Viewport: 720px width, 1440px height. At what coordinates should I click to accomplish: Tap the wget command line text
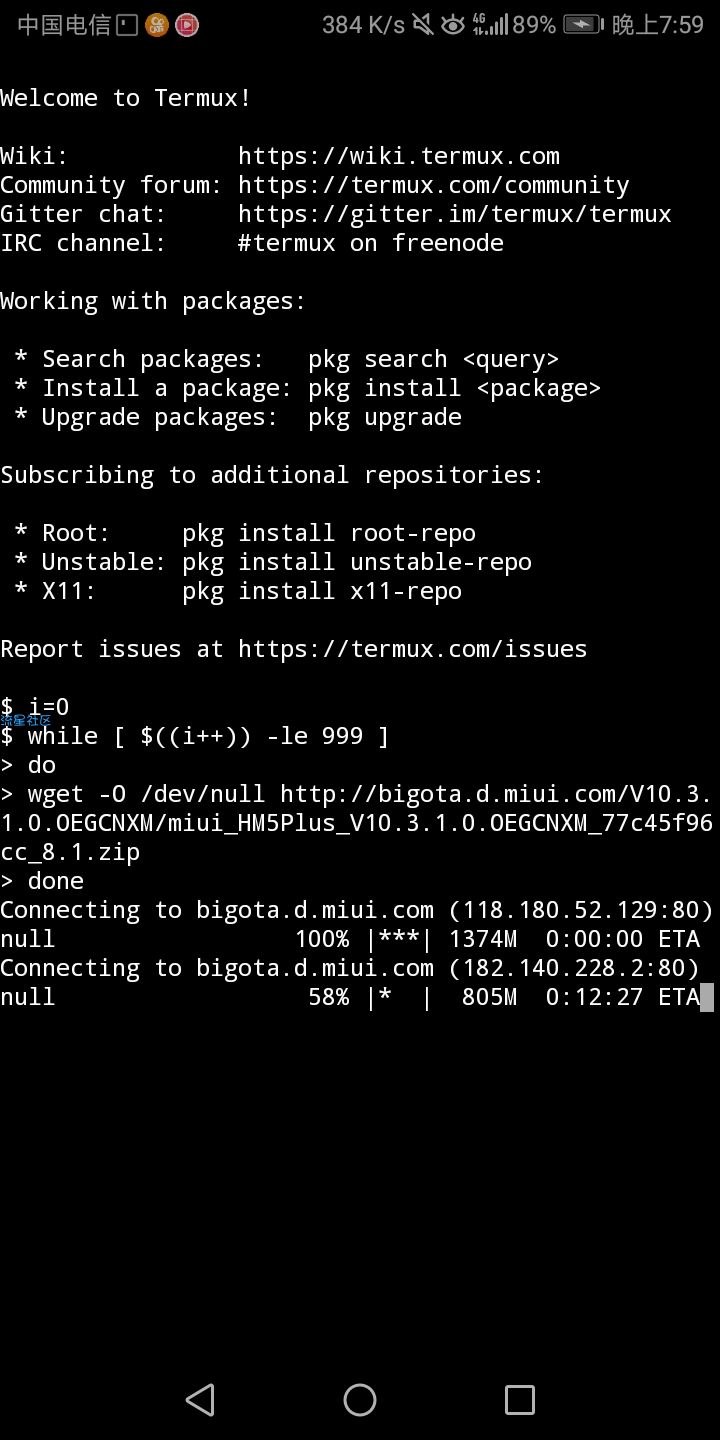[357, 823]
